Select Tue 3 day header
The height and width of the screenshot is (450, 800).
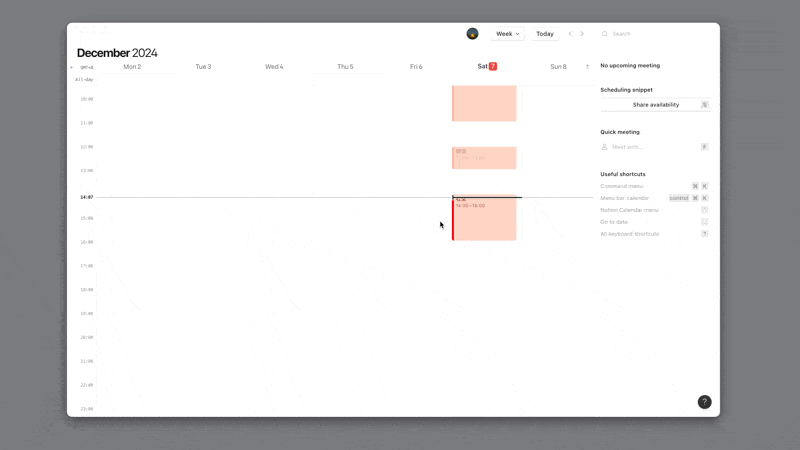point(203,66)
